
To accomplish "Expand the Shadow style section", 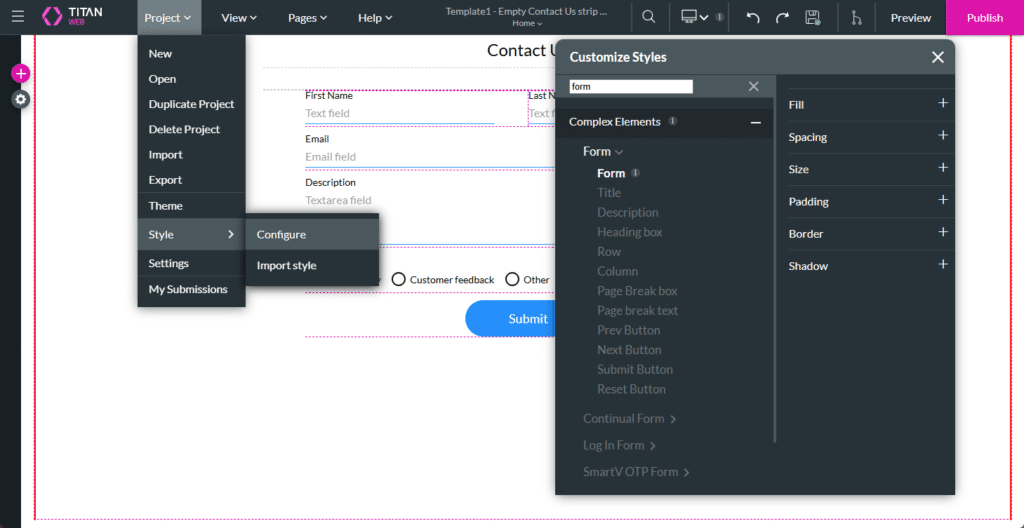I will (x=942, y=265).
